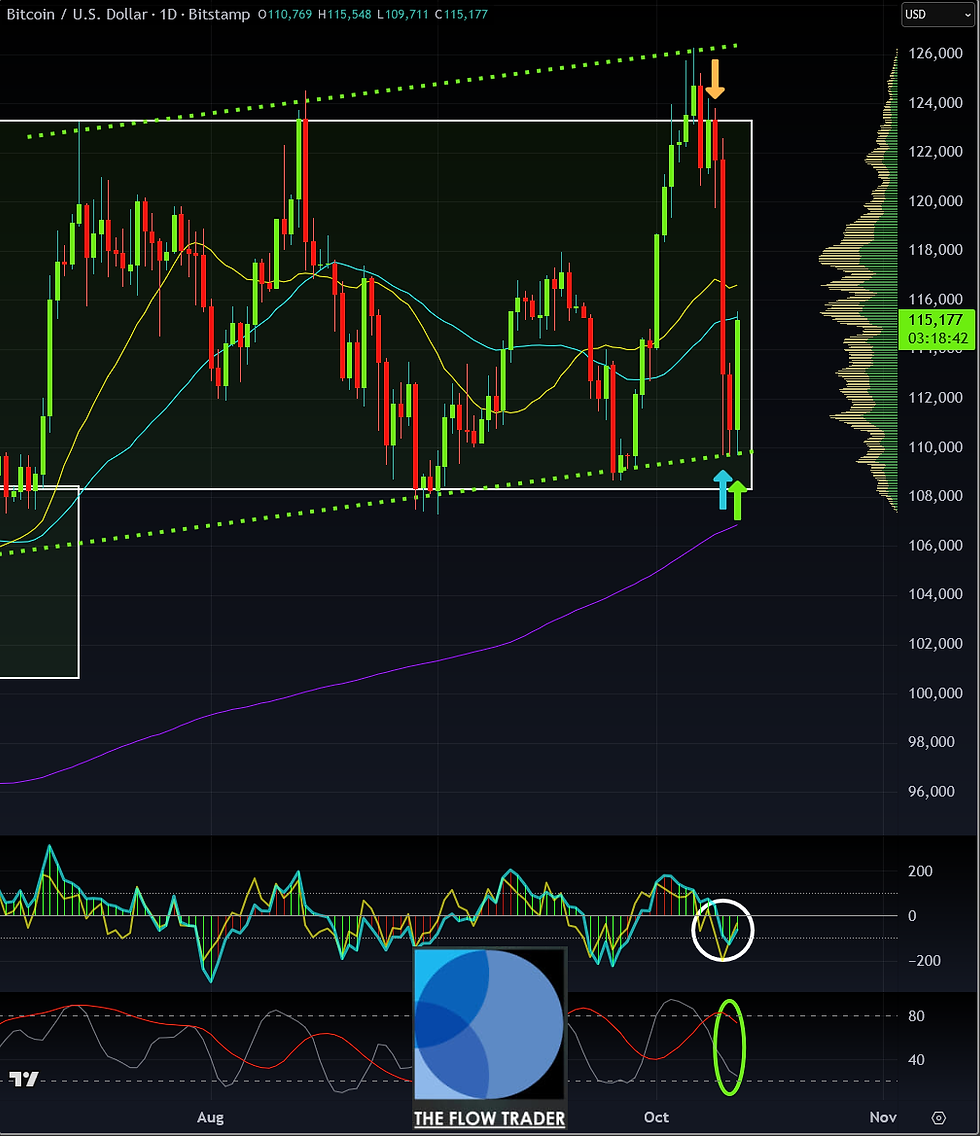
Task: Click the 104,000 price axis label
Action: click(935, 594)
